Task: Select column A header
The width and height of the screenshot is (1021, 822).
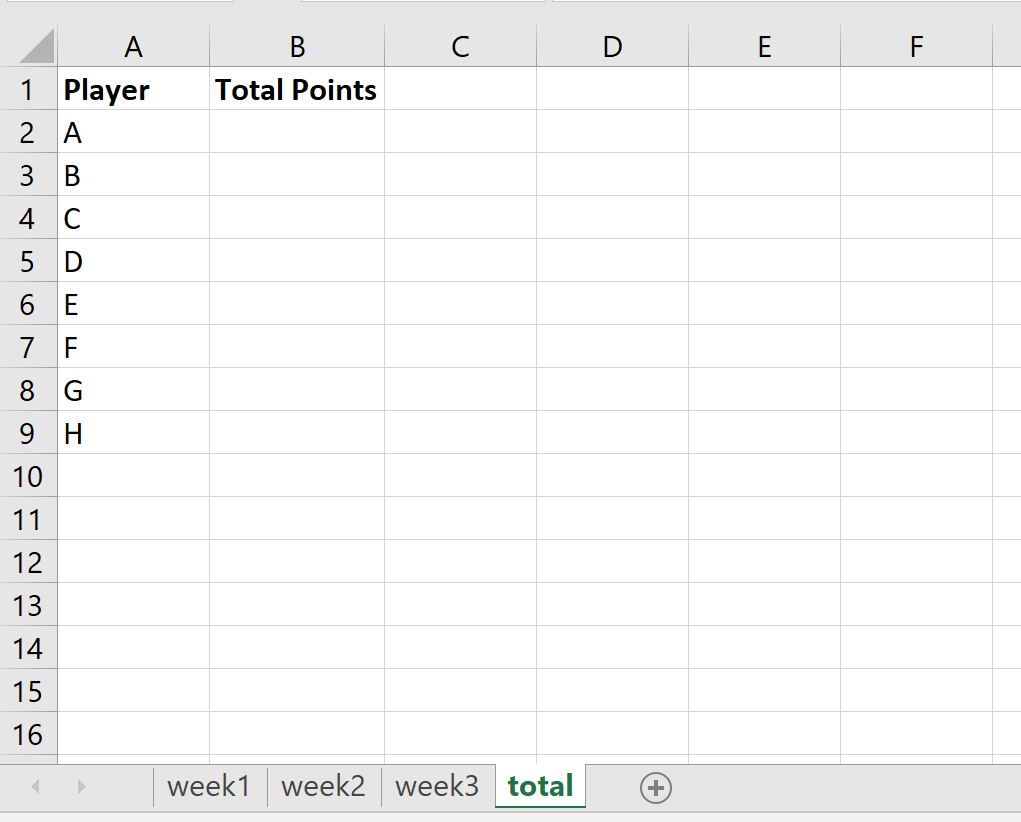Action: pos(133,47)
